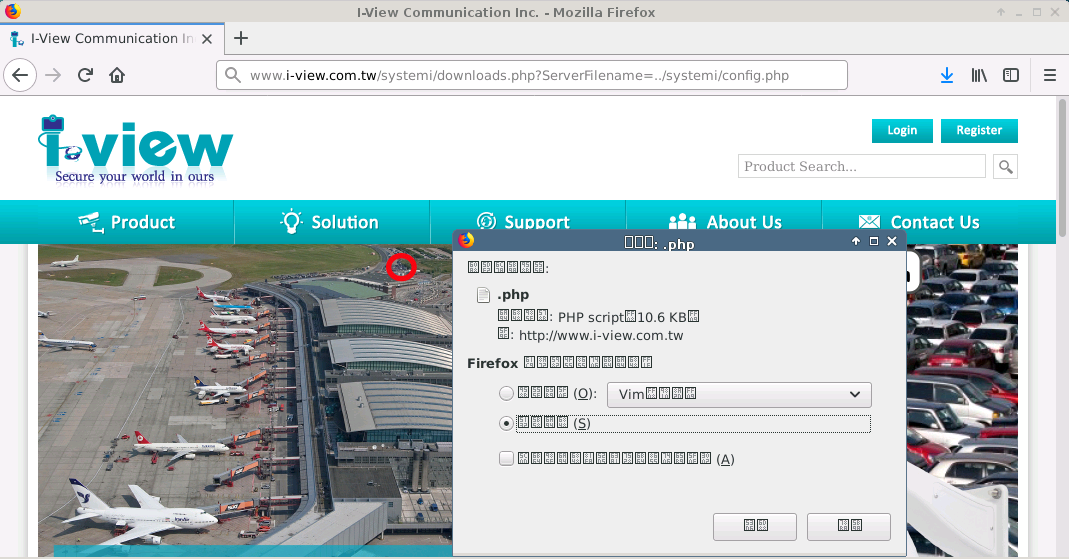Screen dimensions: 1069x559
Task: Click the Firefox icon in dialog title bar
Action: pyautogui.click(x=466, y=240)
